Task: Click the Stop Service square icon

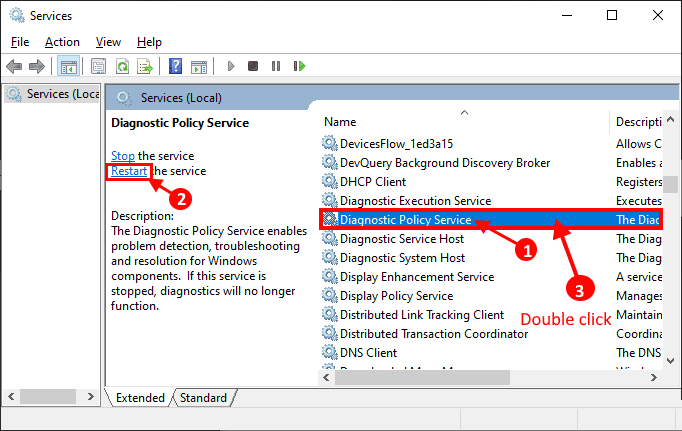Action: [253, 66]
